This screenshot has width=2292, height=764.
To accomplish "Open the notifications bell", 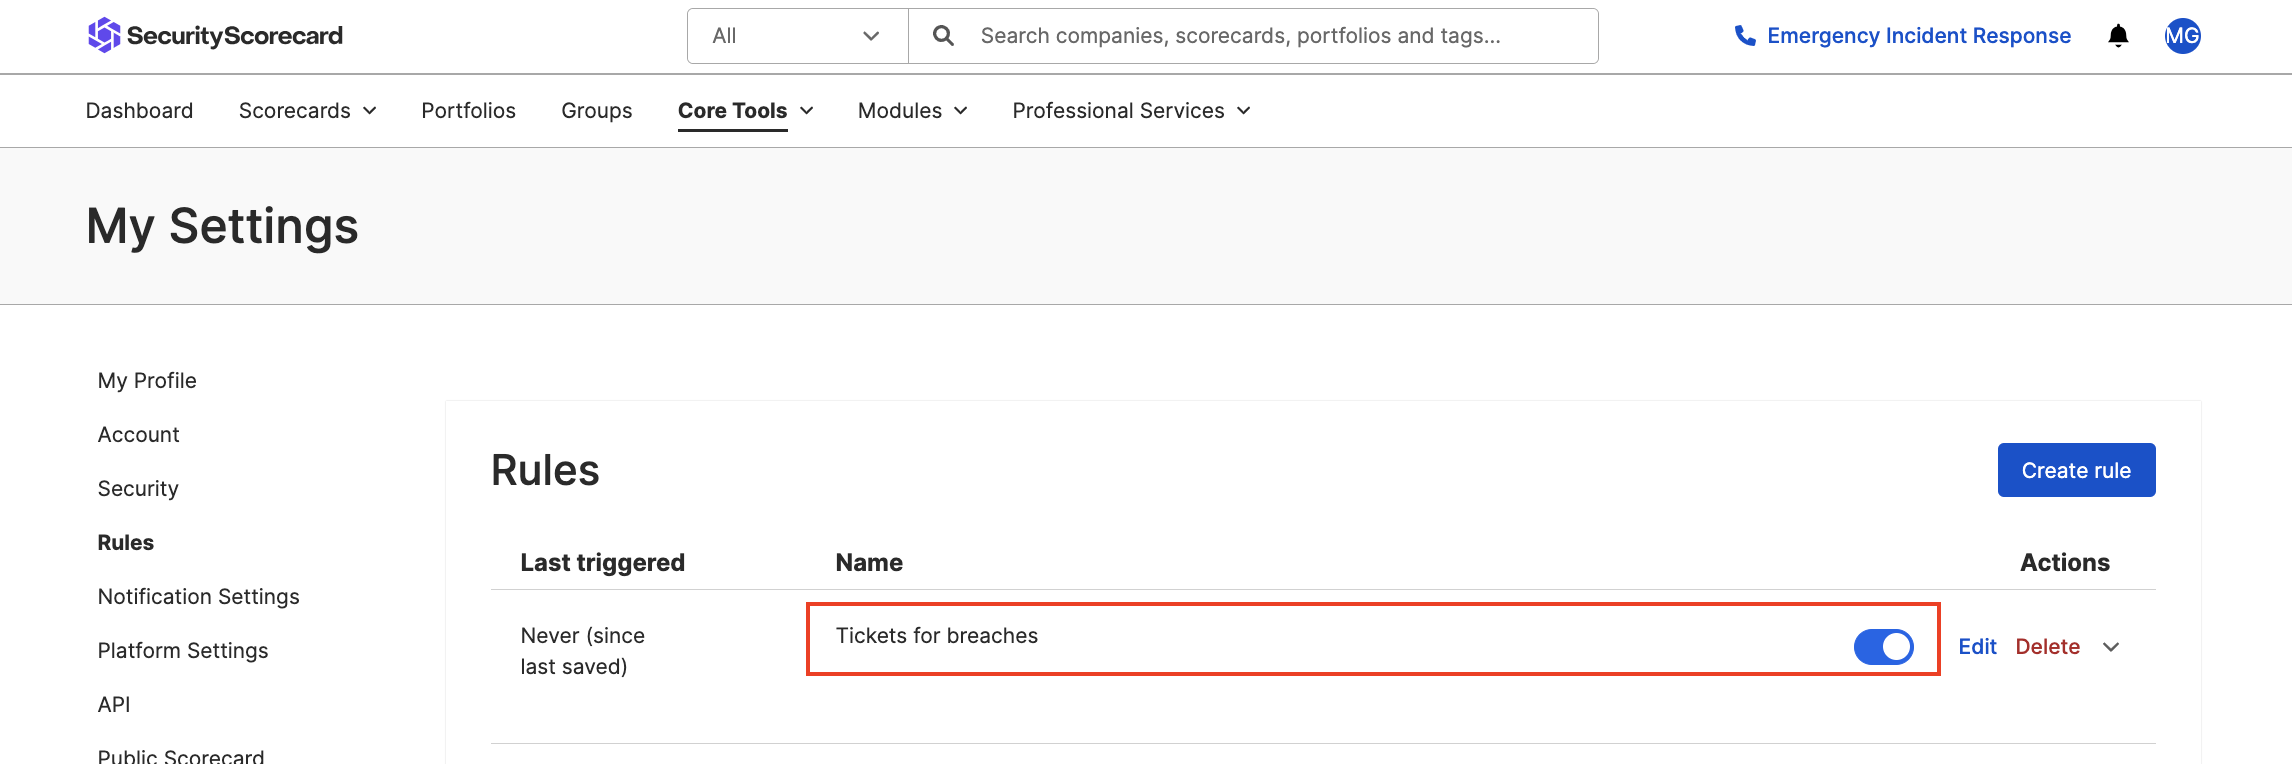I will [x=2118, y=36].
